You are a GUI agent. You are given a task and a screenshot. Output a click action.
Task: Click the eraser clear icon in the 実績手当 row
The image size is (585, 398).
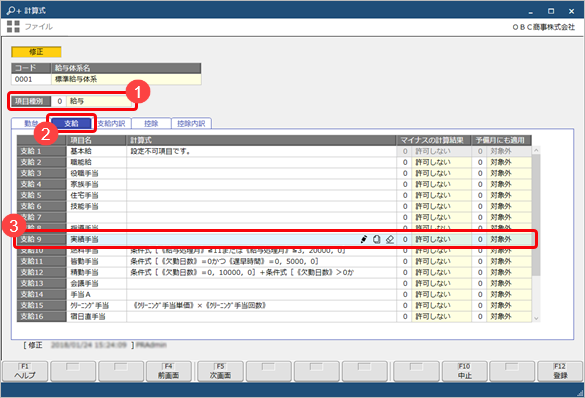point(390,239)
